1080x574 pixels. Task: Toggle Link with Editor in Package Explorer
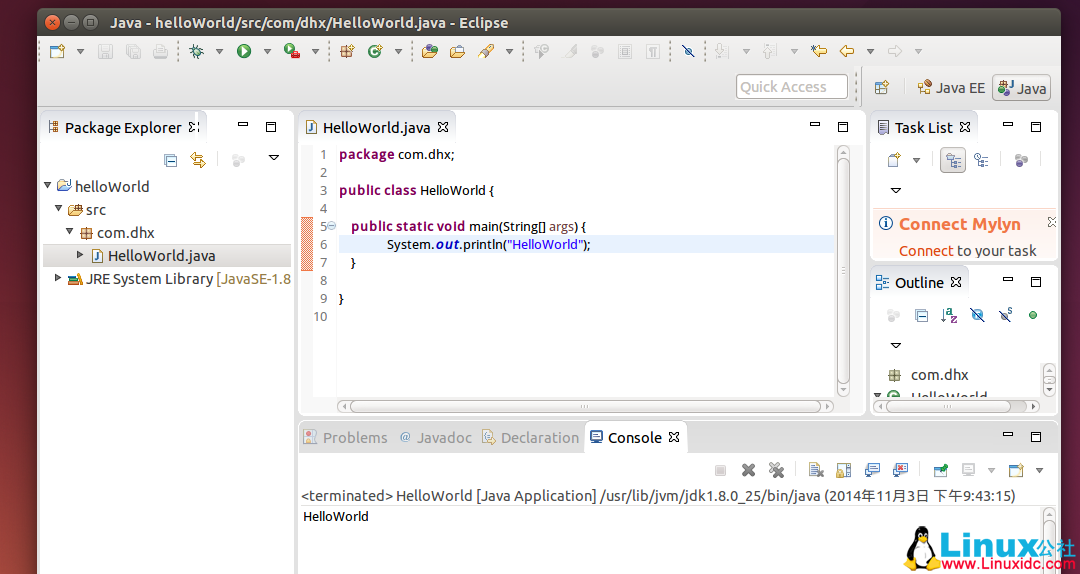tap(198, 161)
